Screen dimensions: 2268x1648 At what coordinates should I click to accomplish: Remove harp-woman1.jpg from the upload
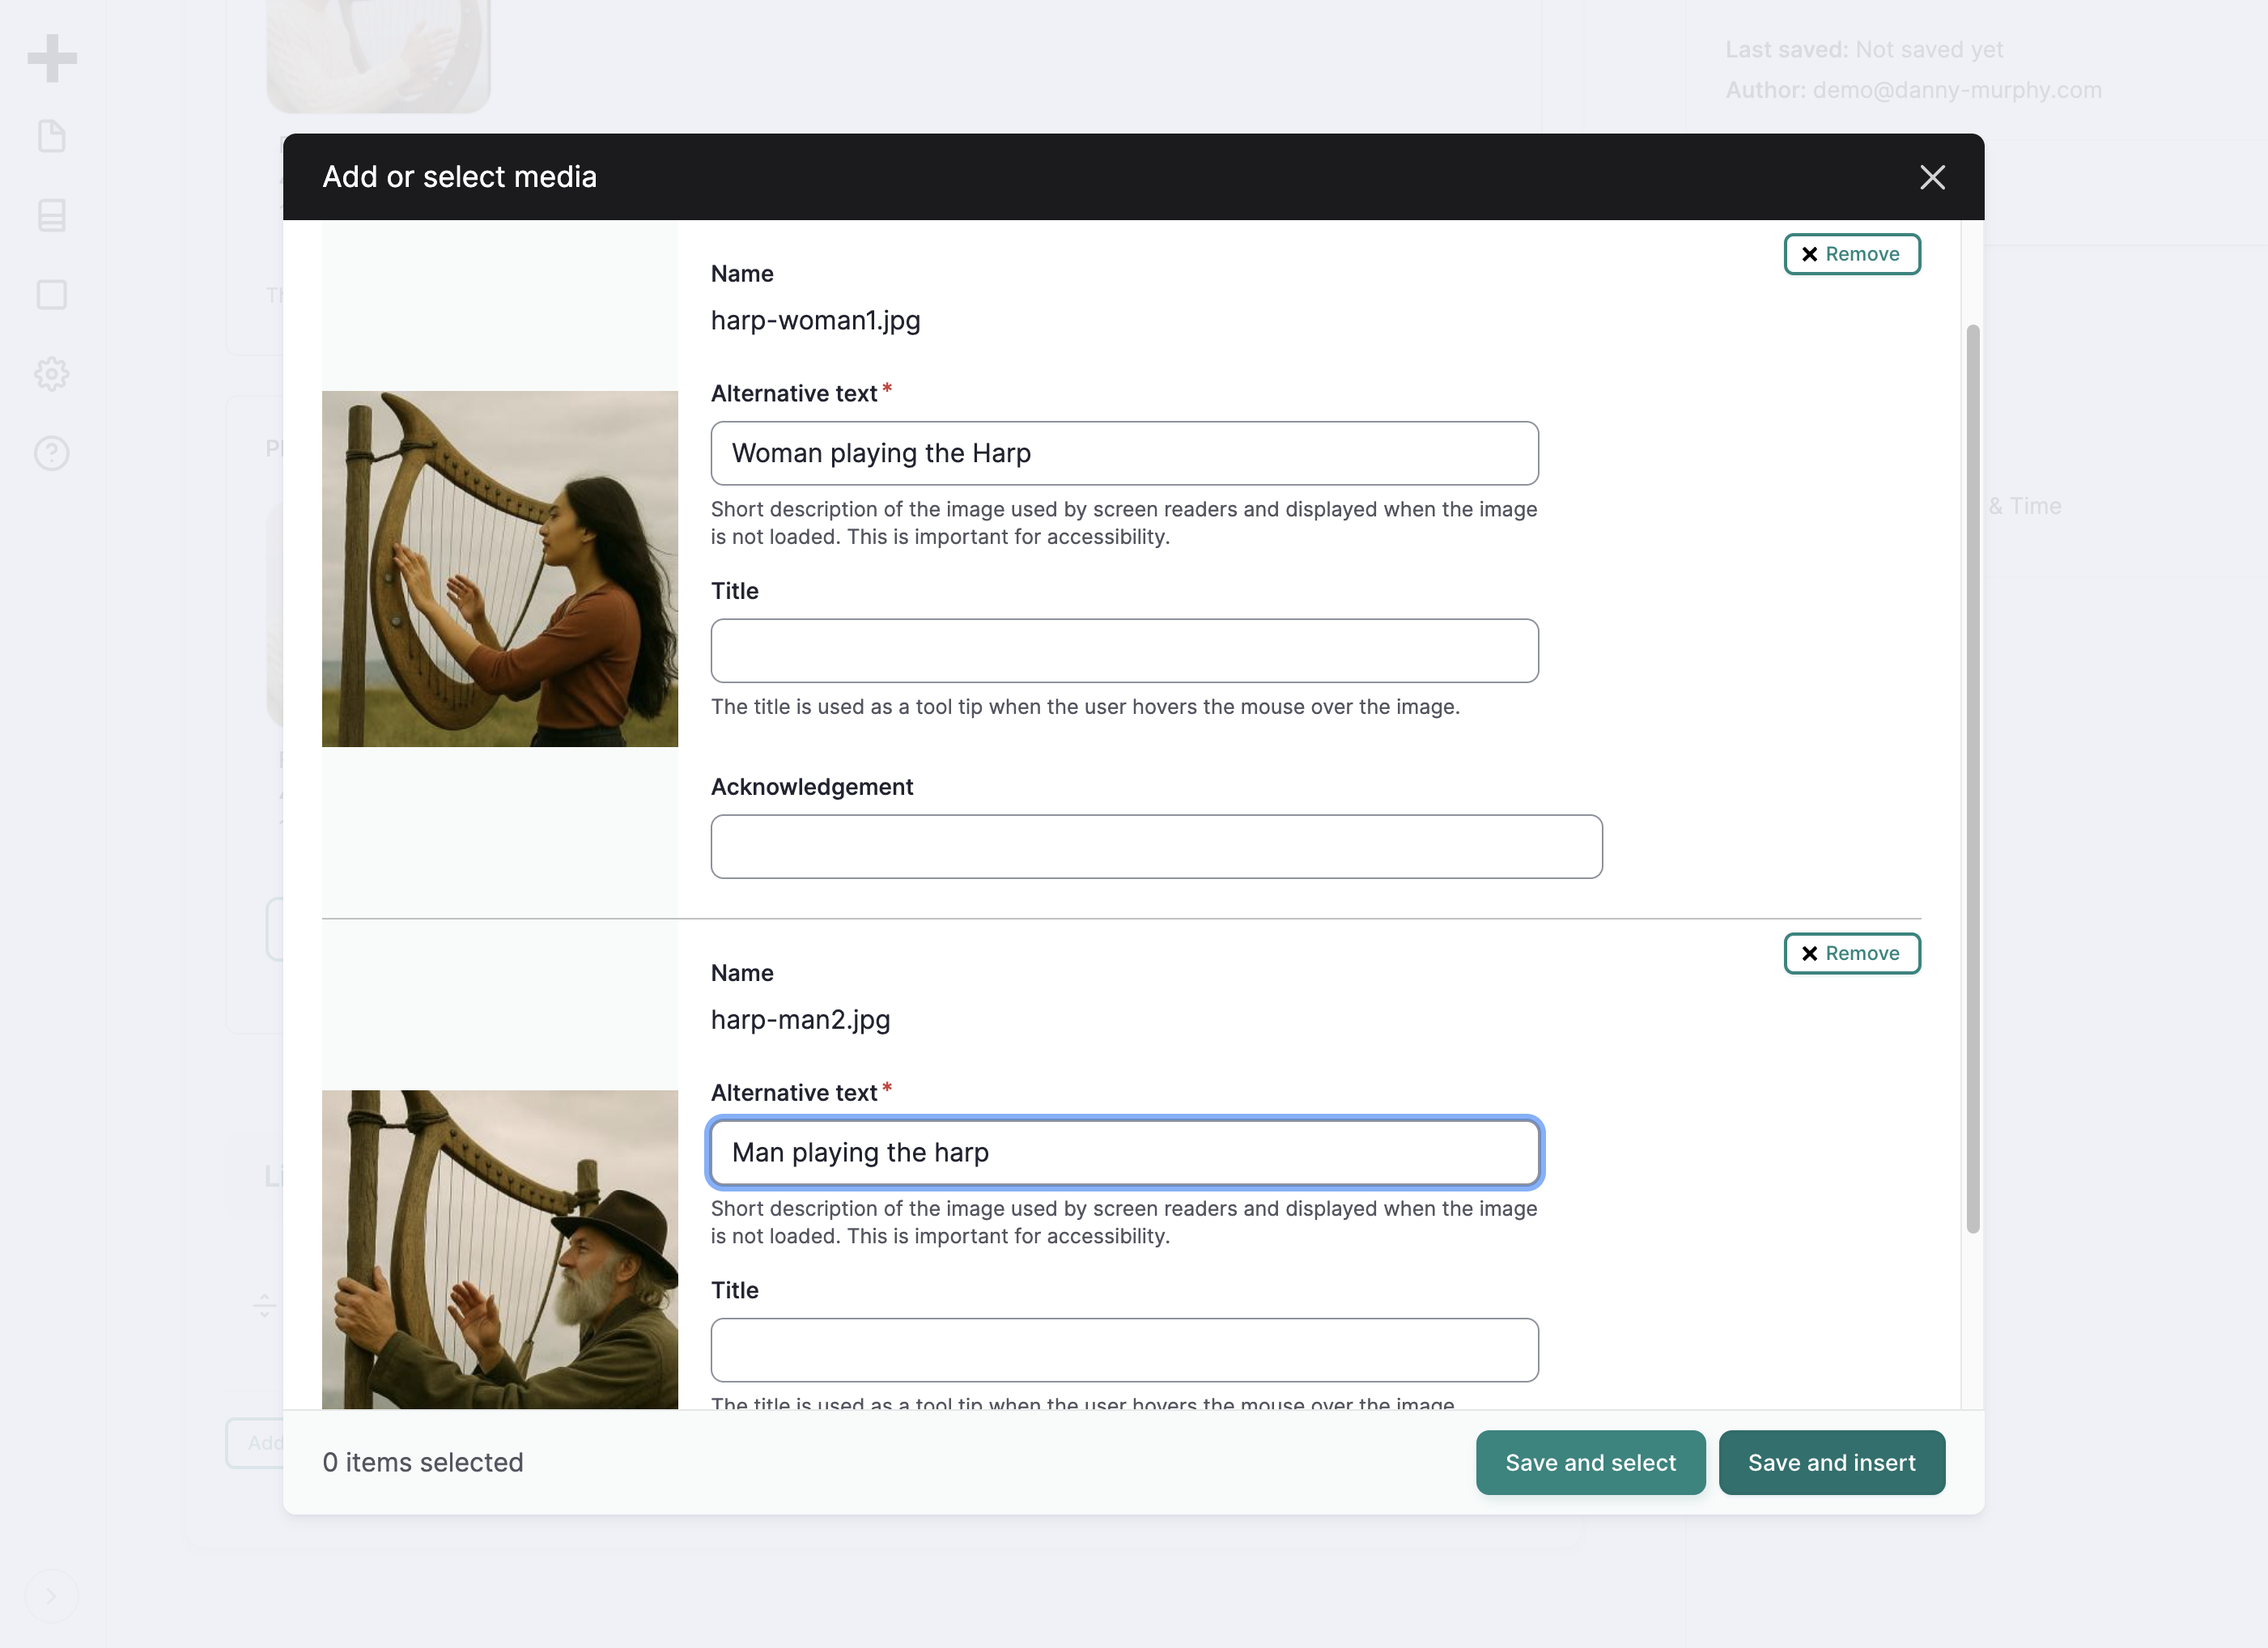coord(1852,254)
